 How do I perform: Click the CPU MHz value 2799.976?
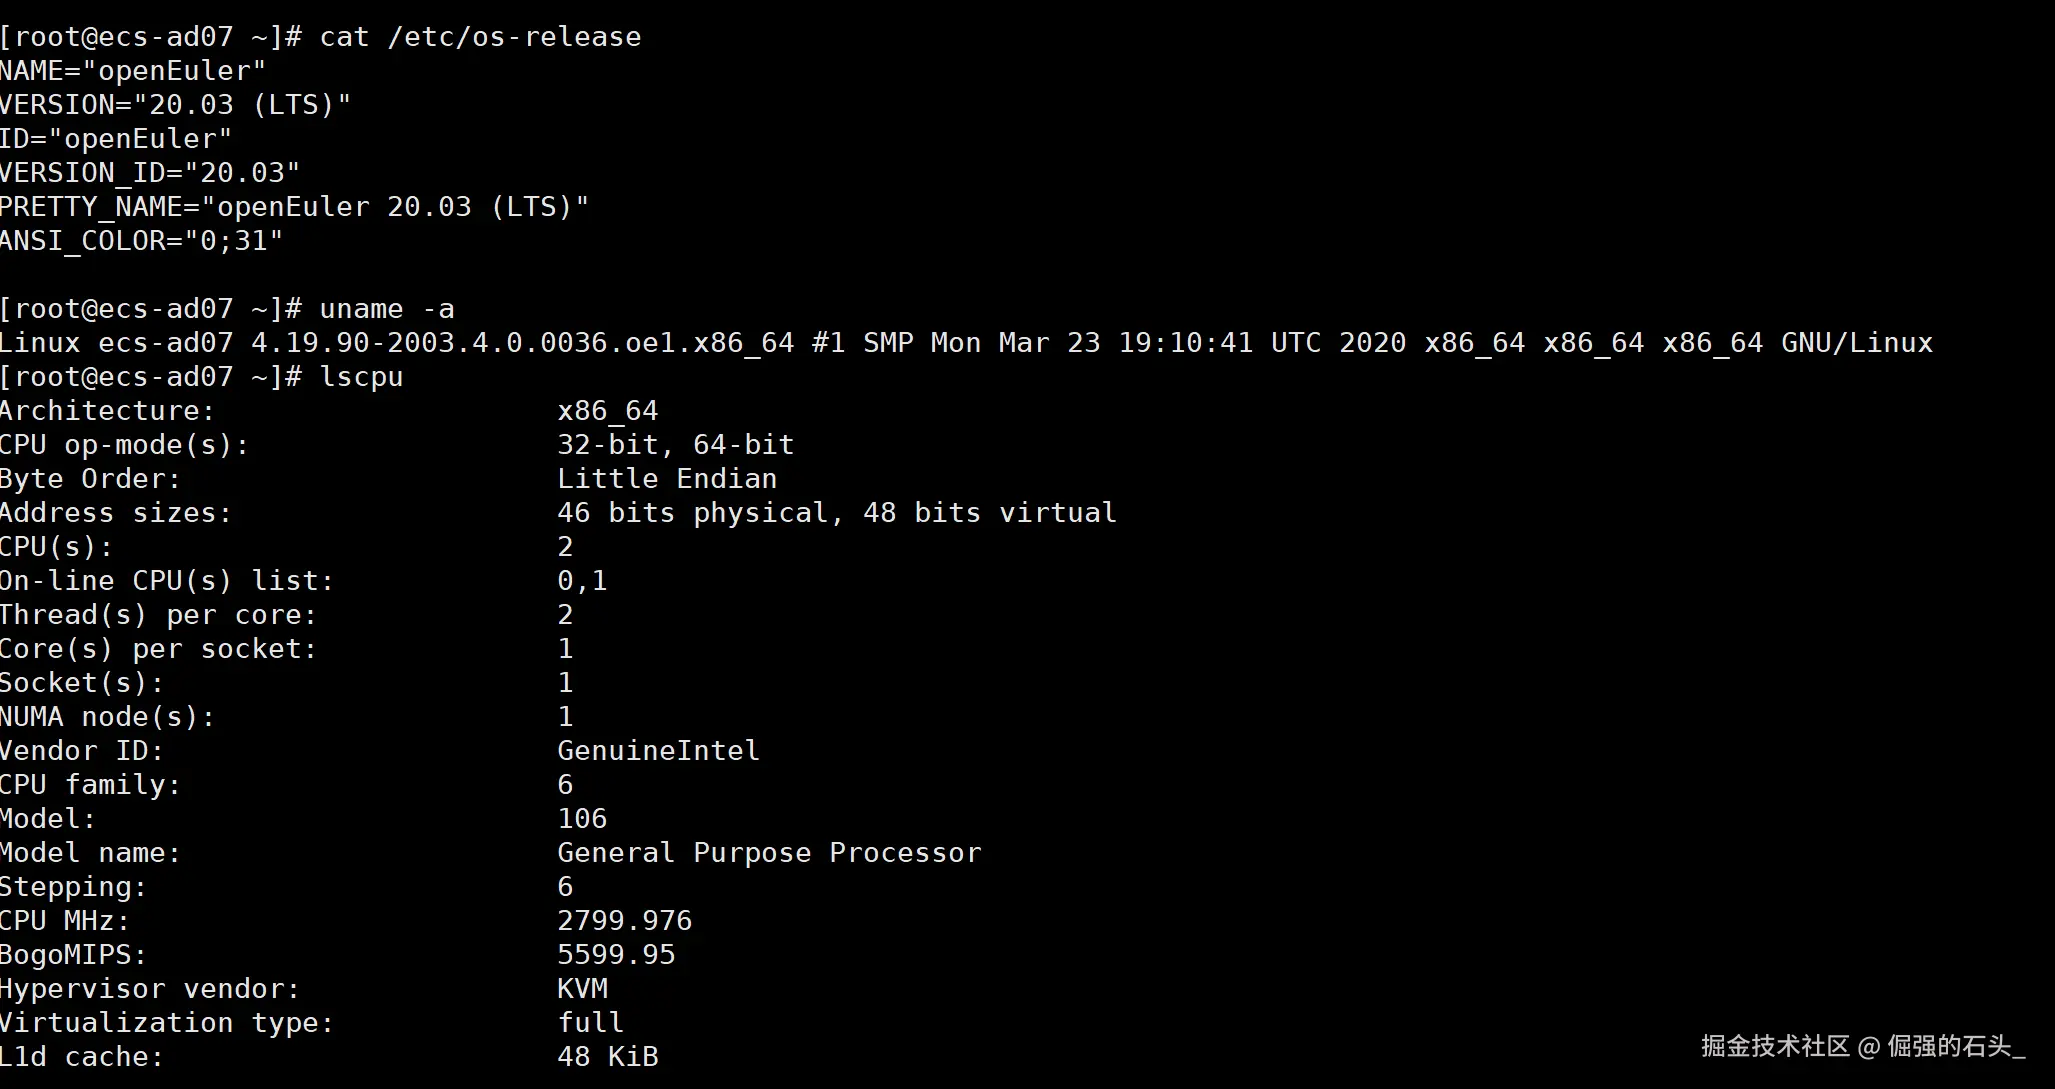pos(624,921)
